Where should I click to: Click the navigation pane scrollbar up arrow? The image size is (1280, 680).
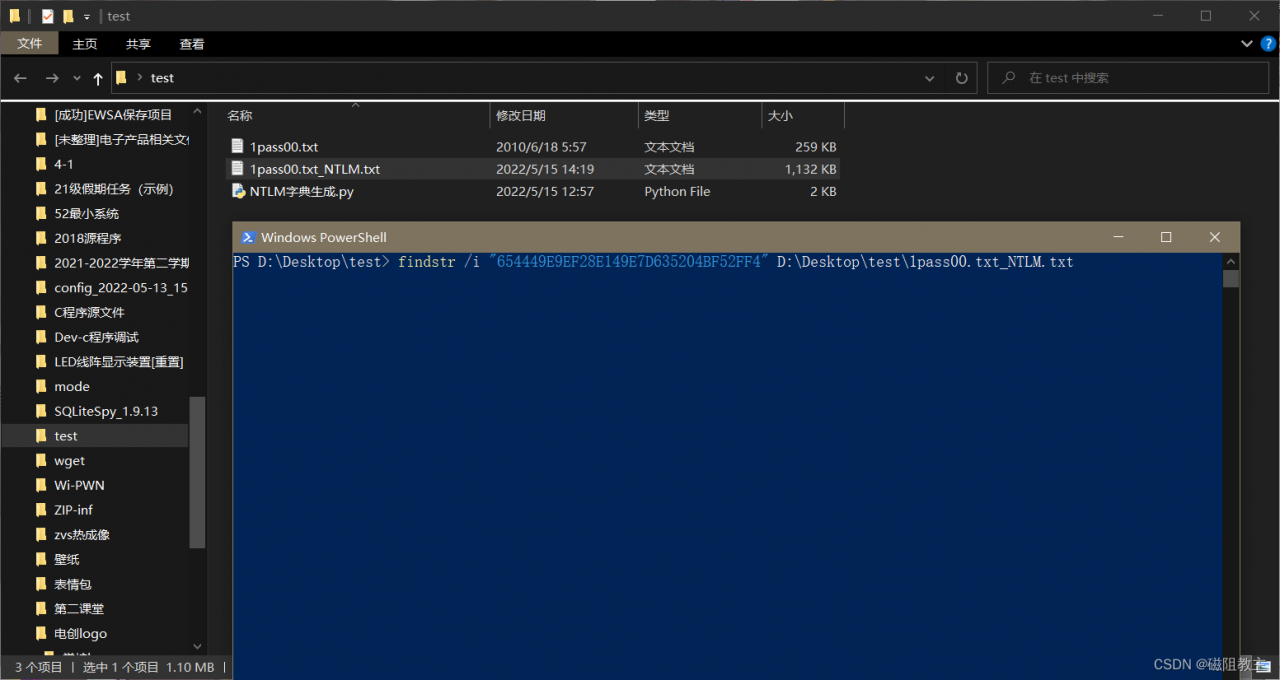pyautogui.click(x=197, y=111)
